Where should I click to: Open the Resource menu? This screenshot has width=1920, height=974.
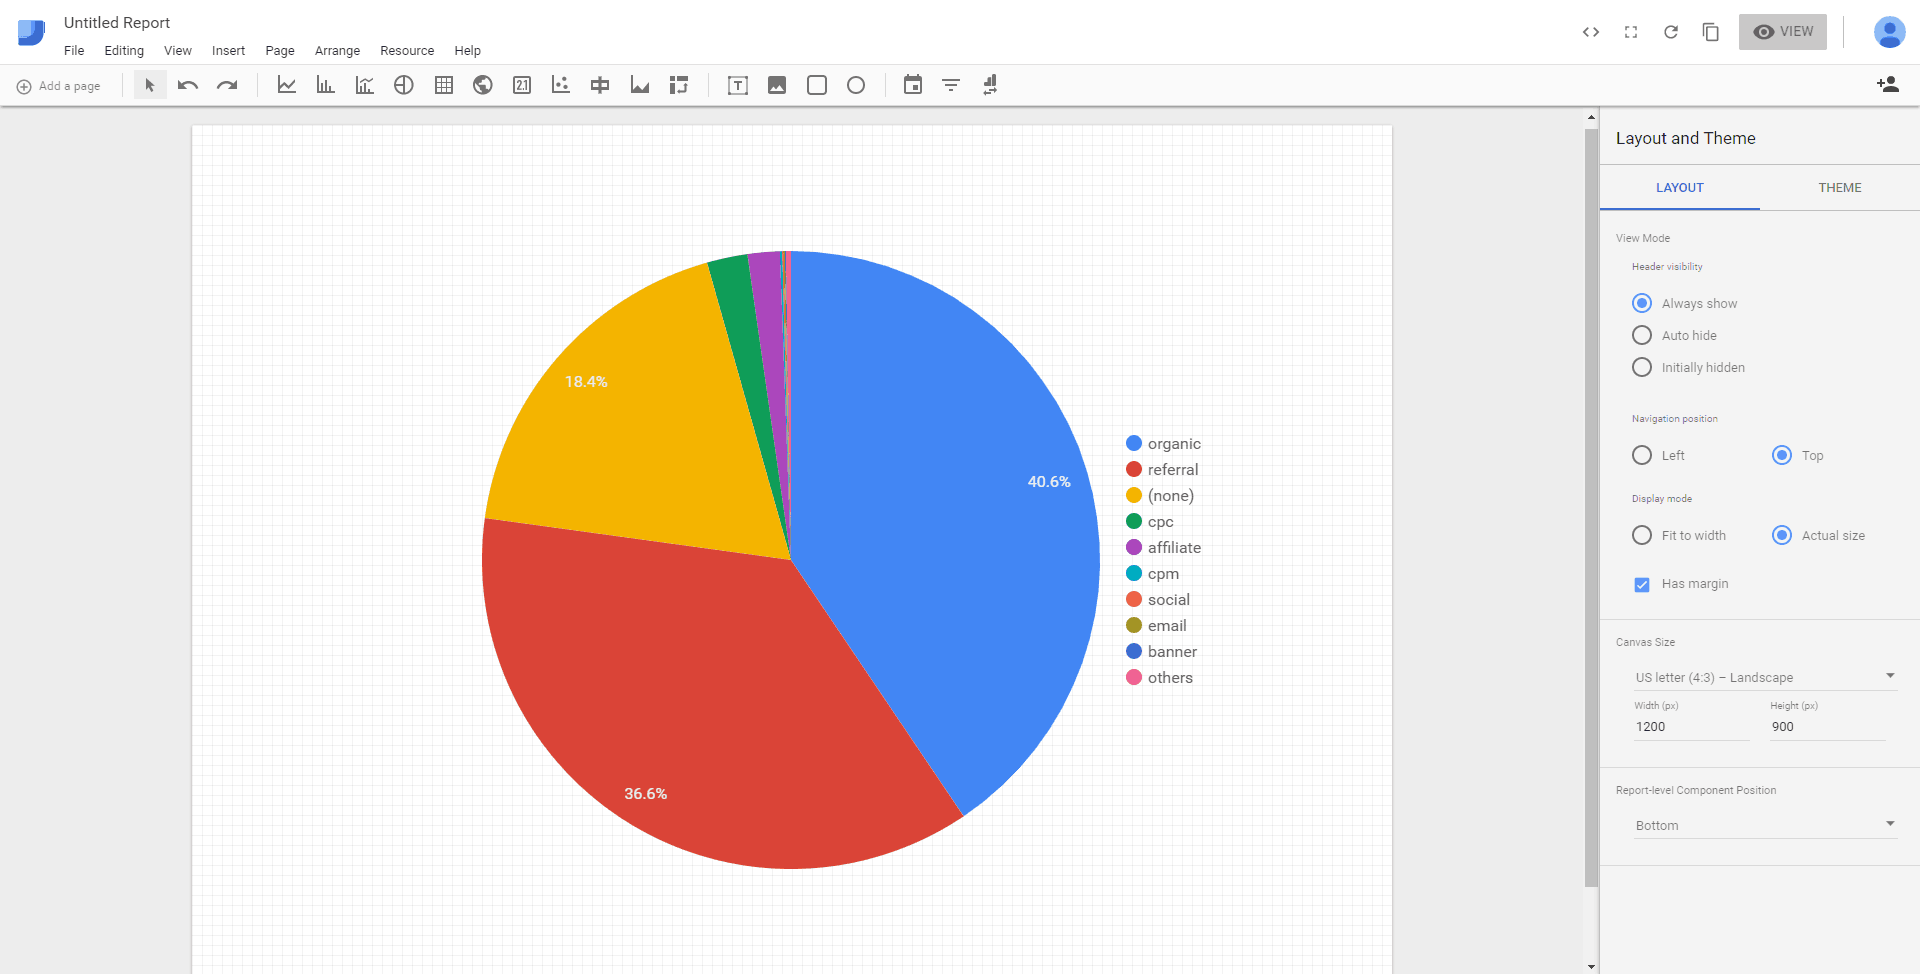pos(406,50)
